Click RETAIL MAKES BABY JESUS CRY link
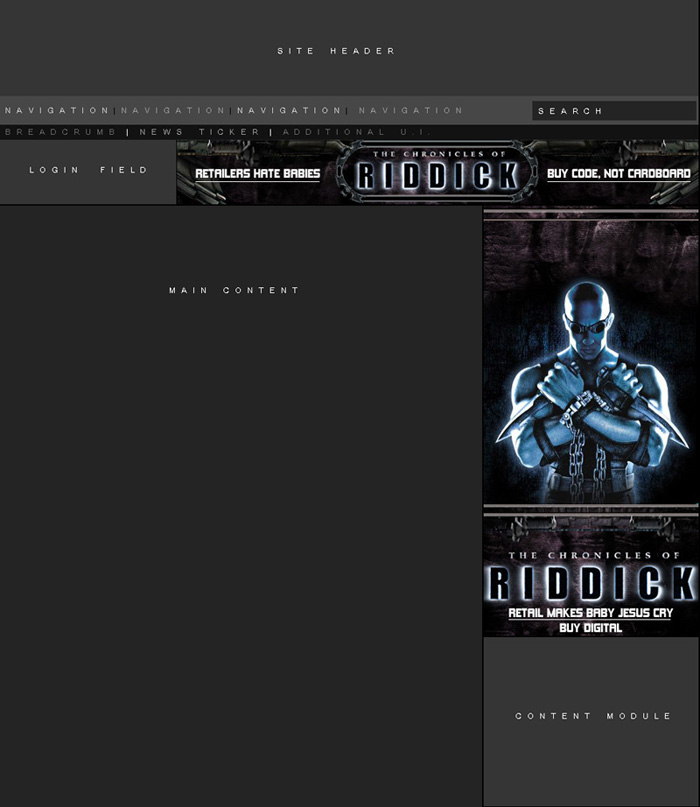700x807 pixels. point(590,613)
